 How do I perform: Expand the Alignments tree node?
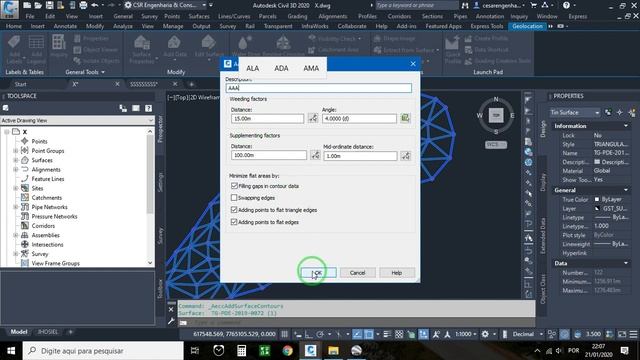pyautogui.click(x=16, y=169)
